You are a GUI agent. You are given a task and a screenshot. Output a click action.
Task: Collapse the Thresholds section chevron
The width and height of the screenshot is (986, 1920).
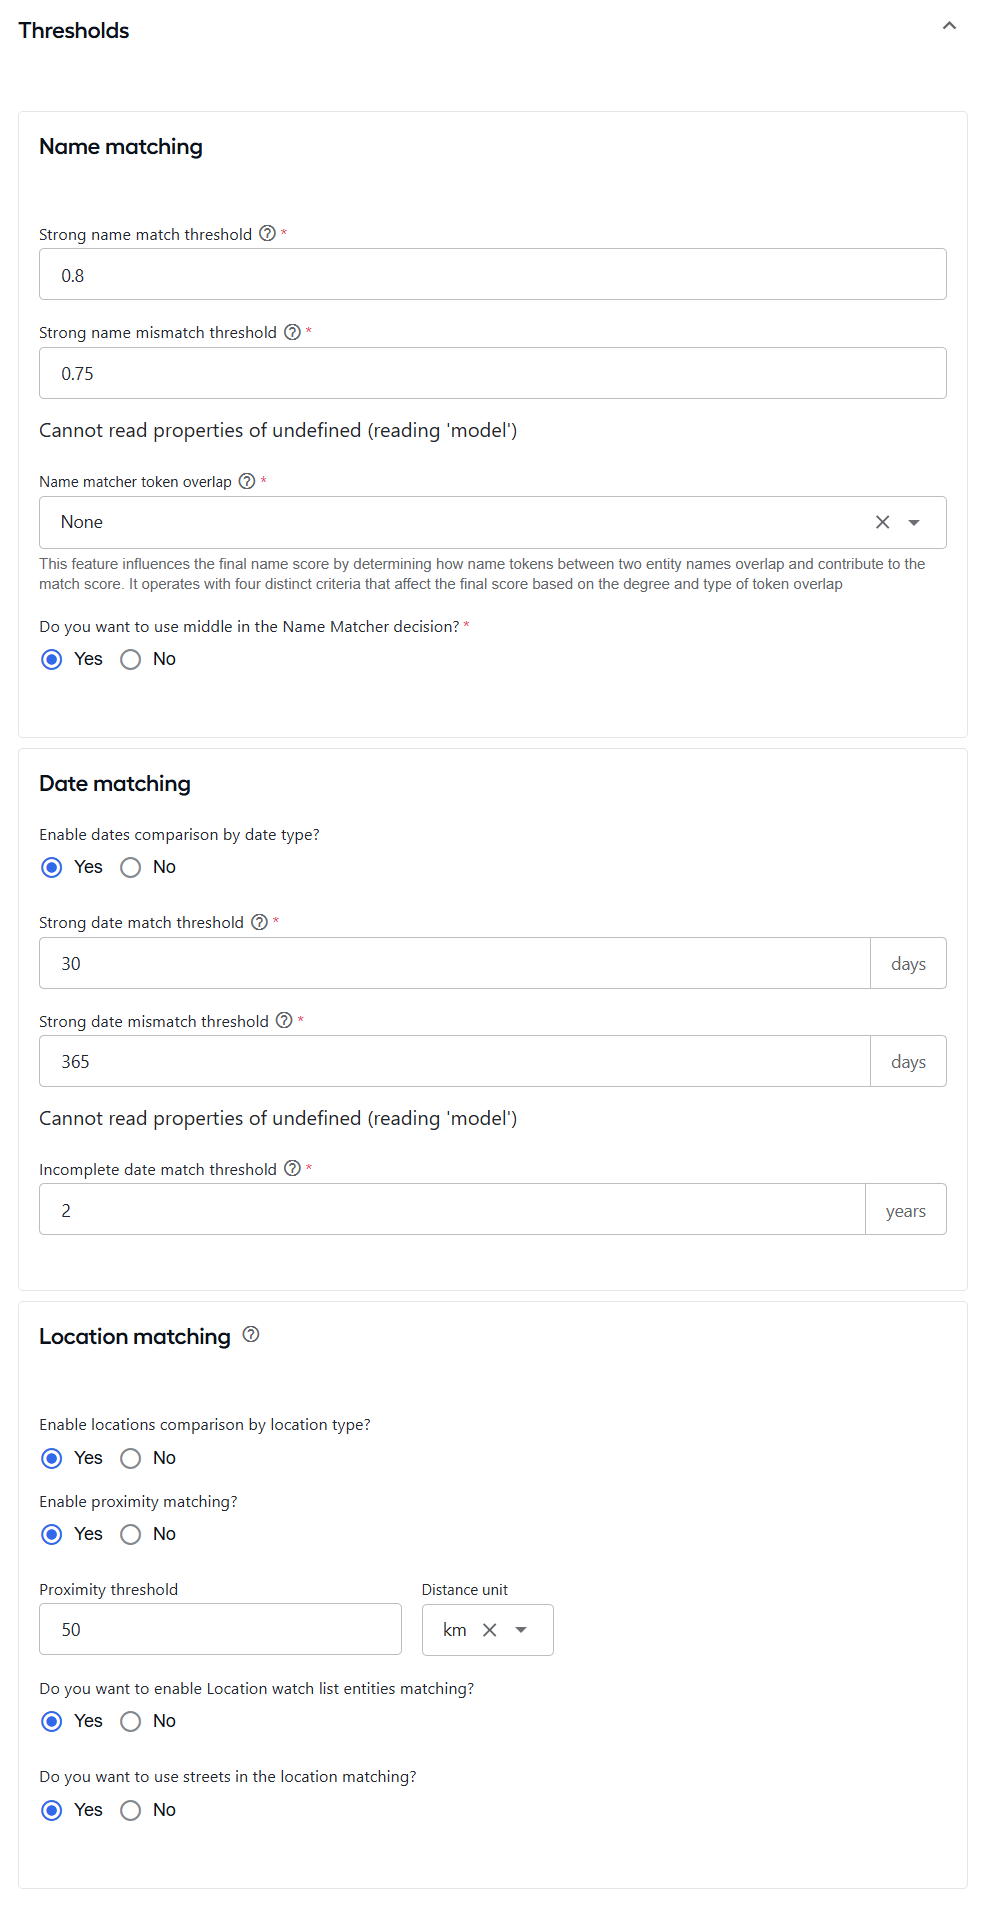pos(950,26)
